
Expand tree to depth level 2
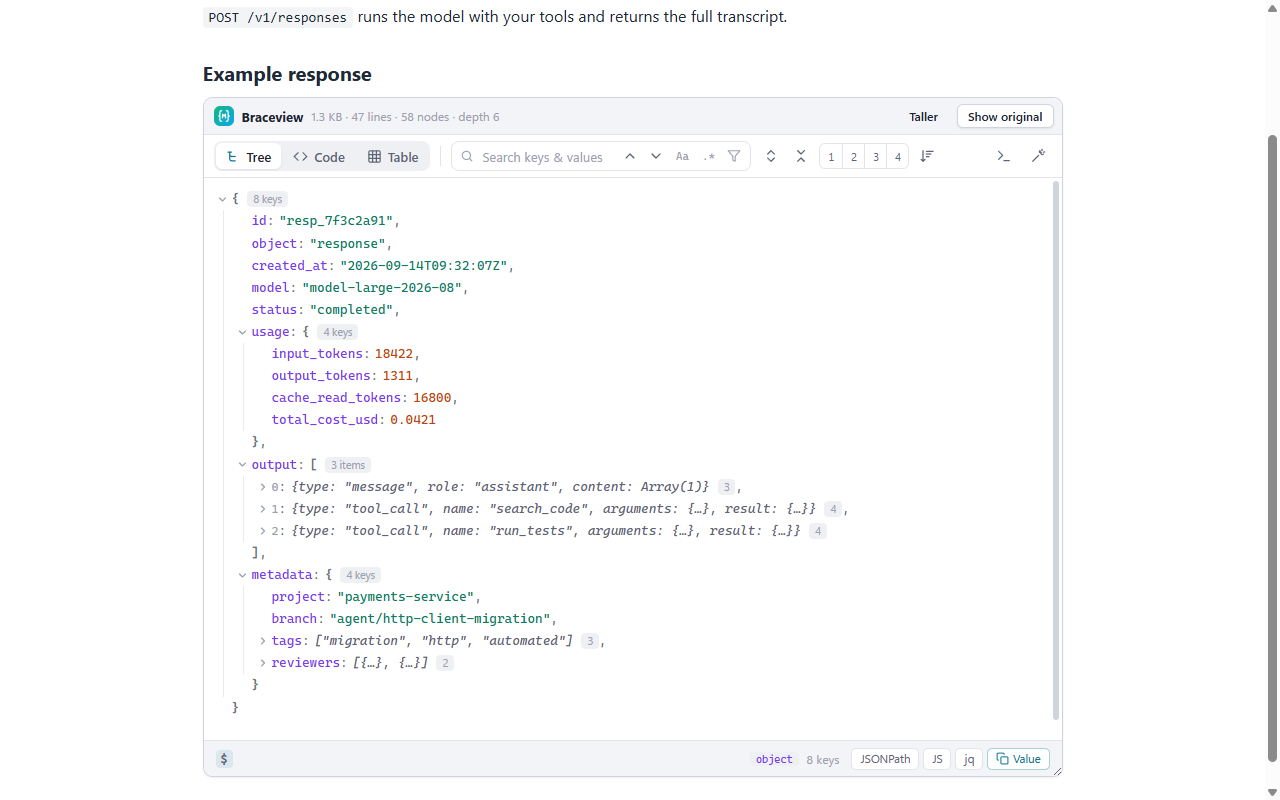(853, 157)
